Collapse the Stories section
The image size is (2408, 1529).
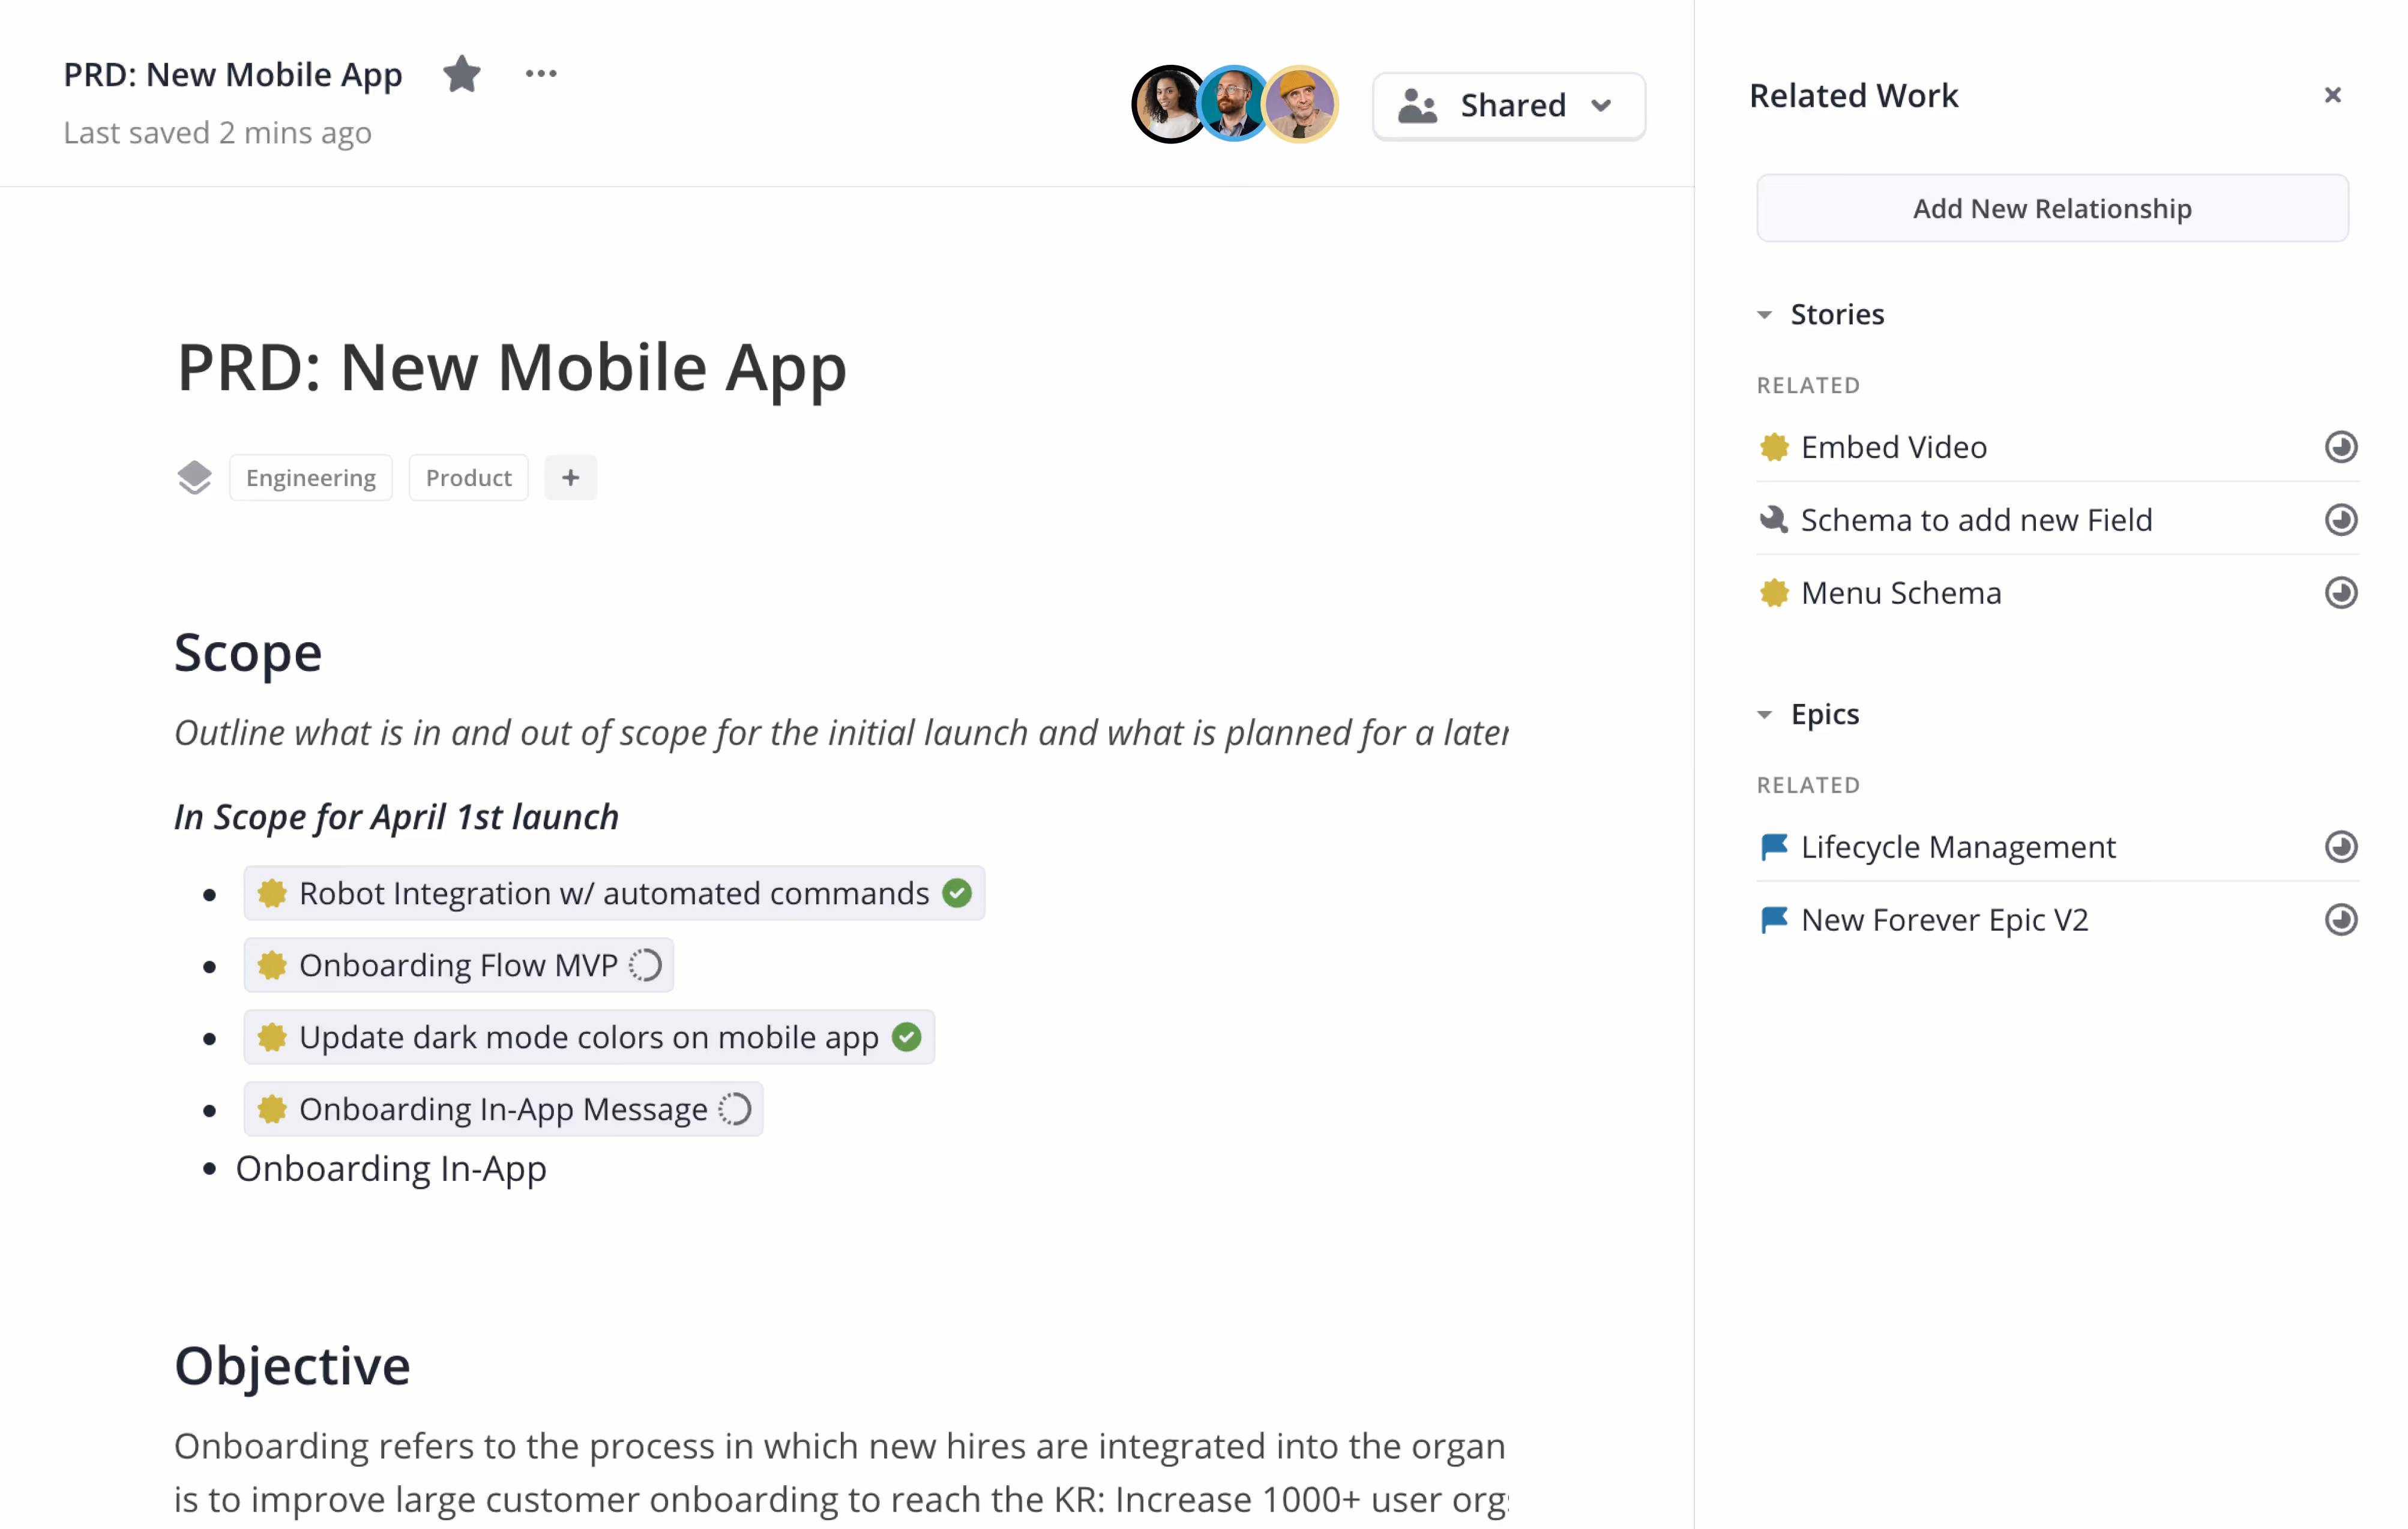[1764, 315]
